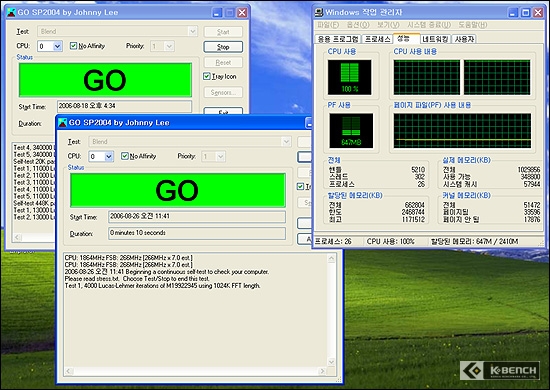Screen dimensions: 550x390
Task: Click back log row 'Test 4, 340000'
Action: 34,147
